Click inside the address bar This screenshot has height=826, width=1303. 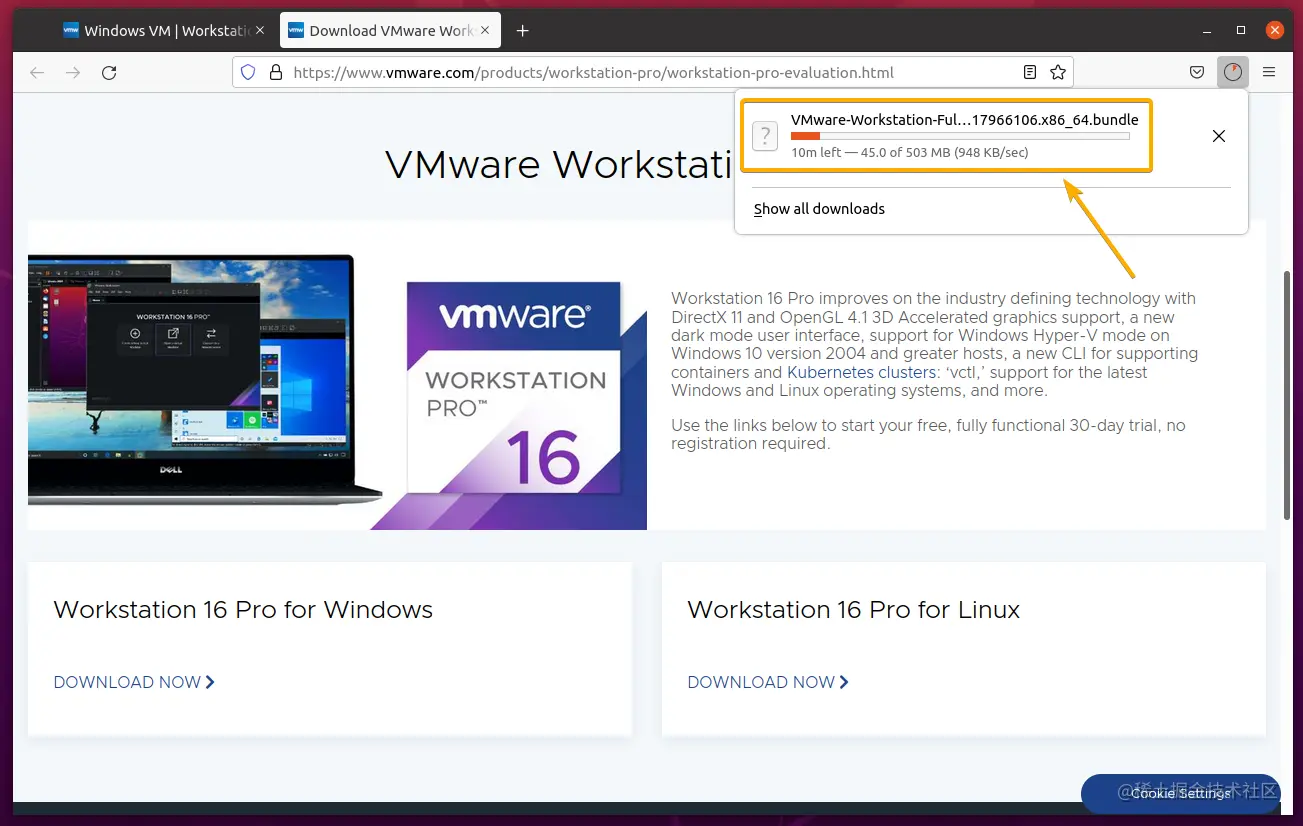click(x=600, y=72)
